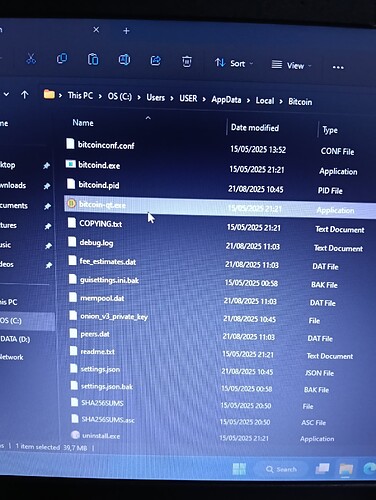
Task: Select SHA256SUMS.asc file
Action: [108, 420]
